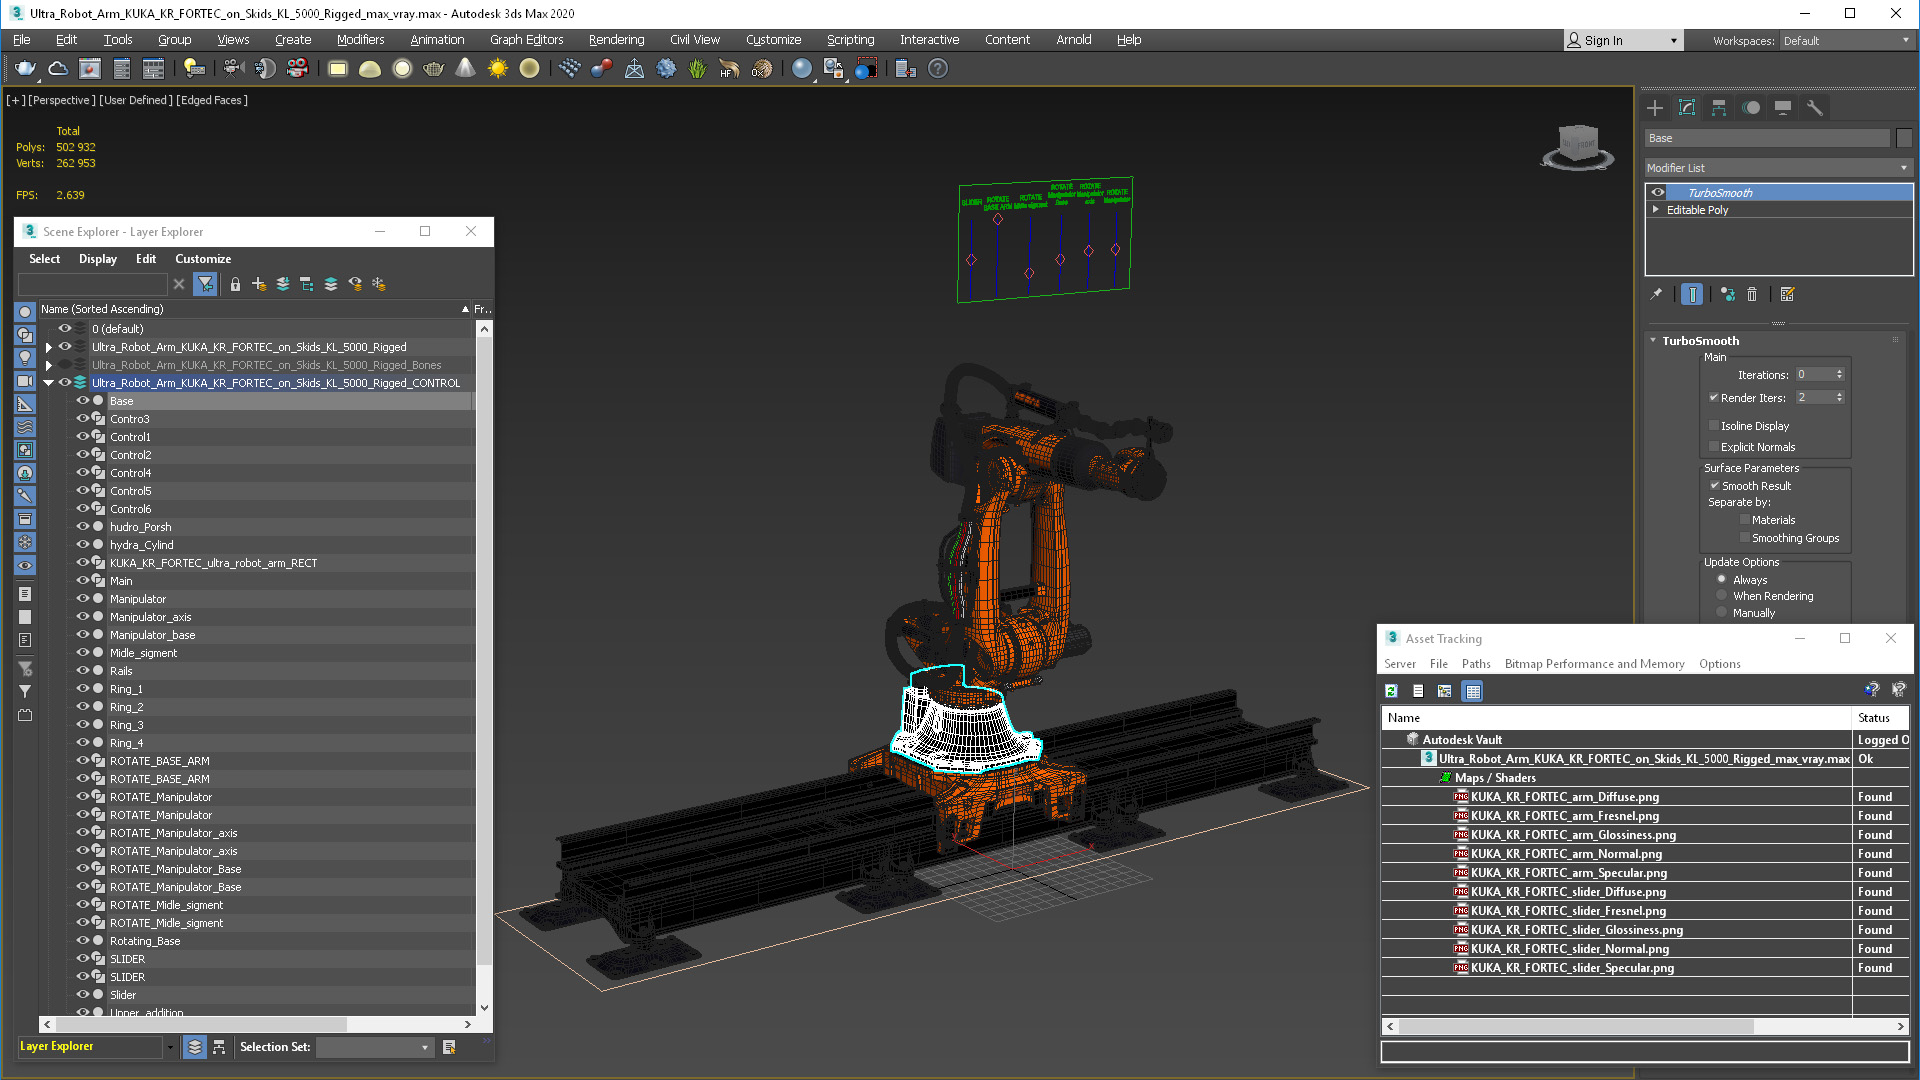Toggle the Explicit Normals checkbox
Viewport: 1920px width, 1080px height.
(1714, 447)
